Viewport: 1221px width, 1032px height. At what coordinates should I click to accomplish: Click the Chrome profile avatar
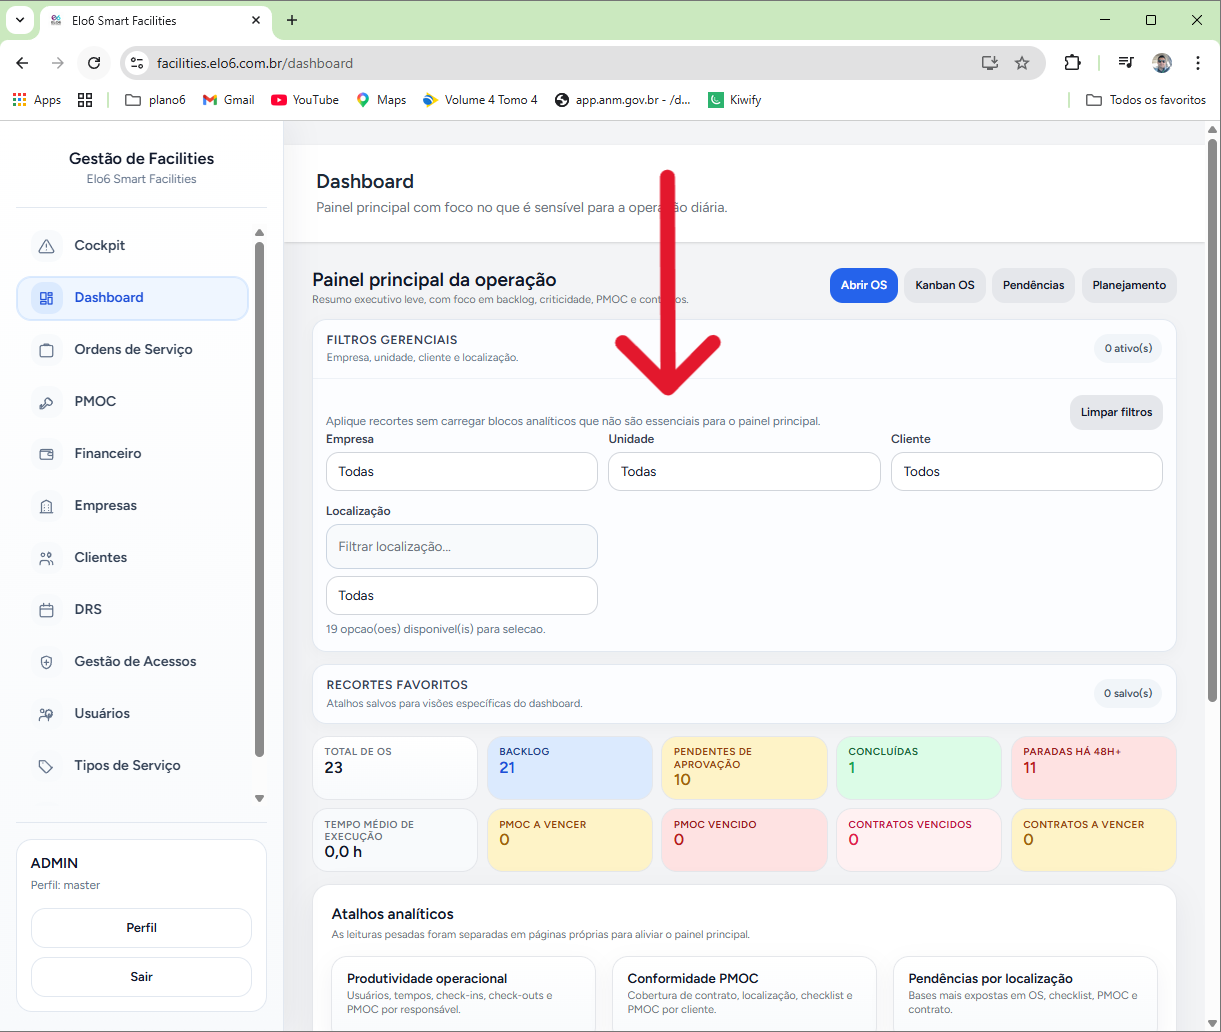coord(1162,63)
